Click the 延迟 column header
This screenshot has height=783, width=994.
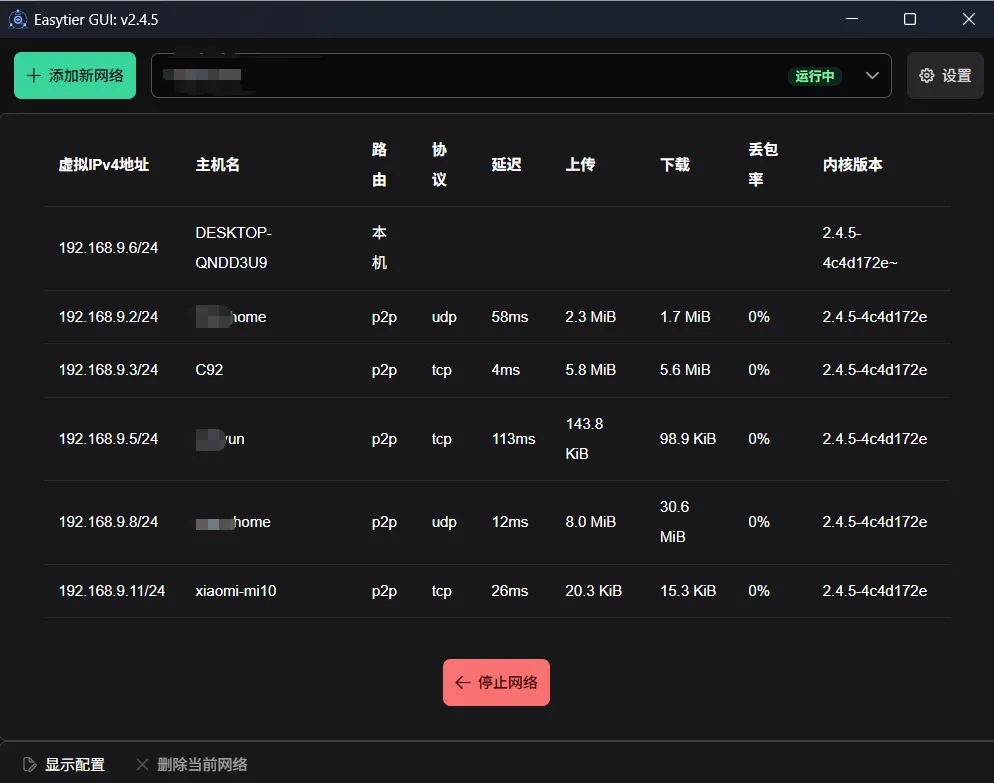pyautogui.click(x=507, y=165)
